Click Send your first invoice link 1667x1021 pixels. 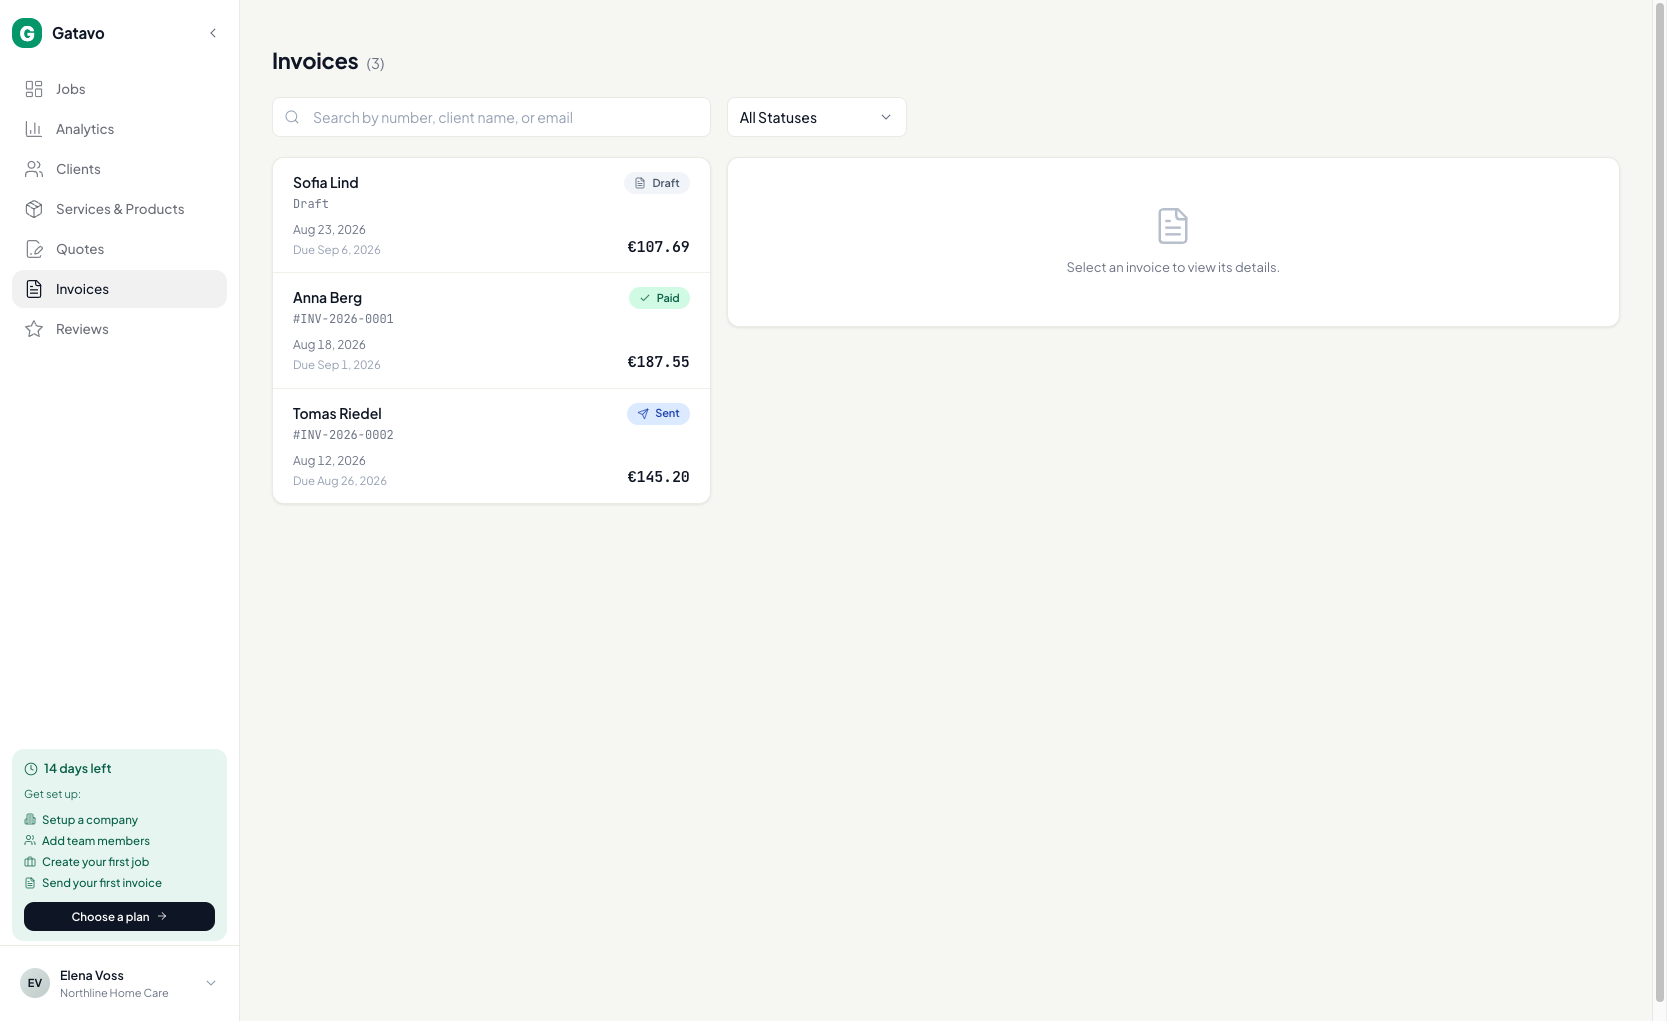click(102, 883)
